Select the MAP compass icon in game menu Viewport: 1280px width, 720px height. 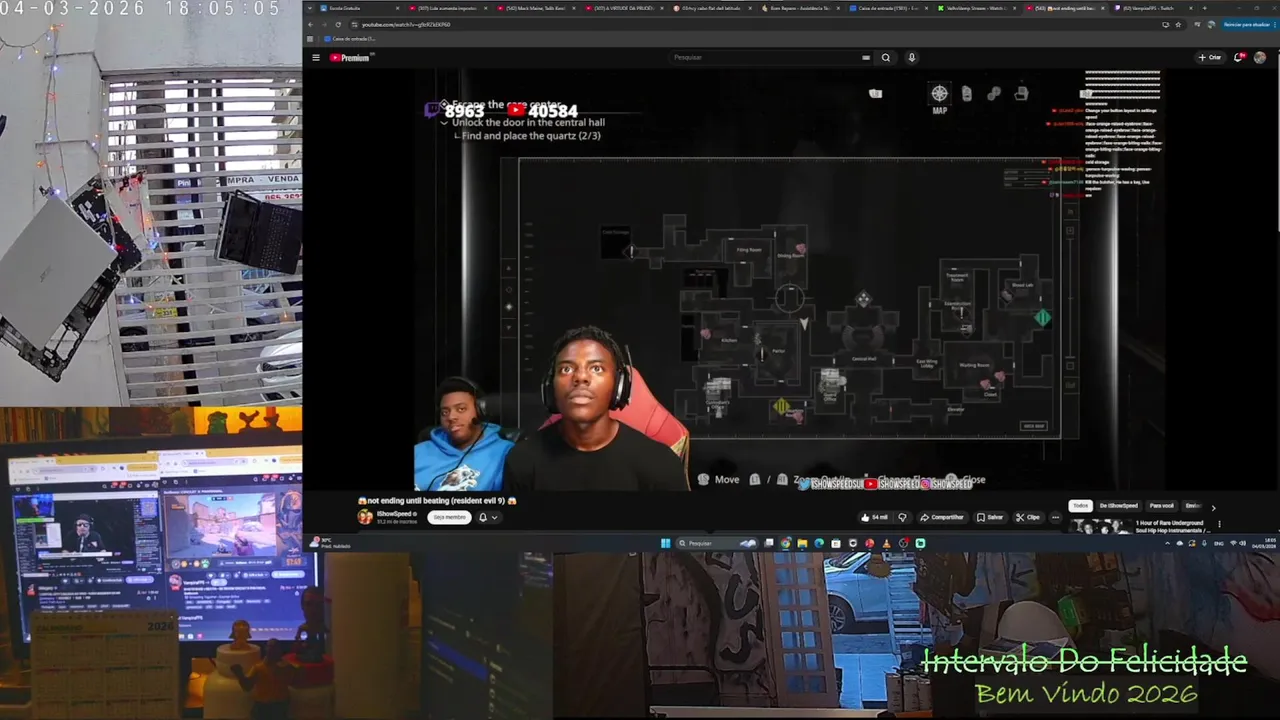click(939, 94)
